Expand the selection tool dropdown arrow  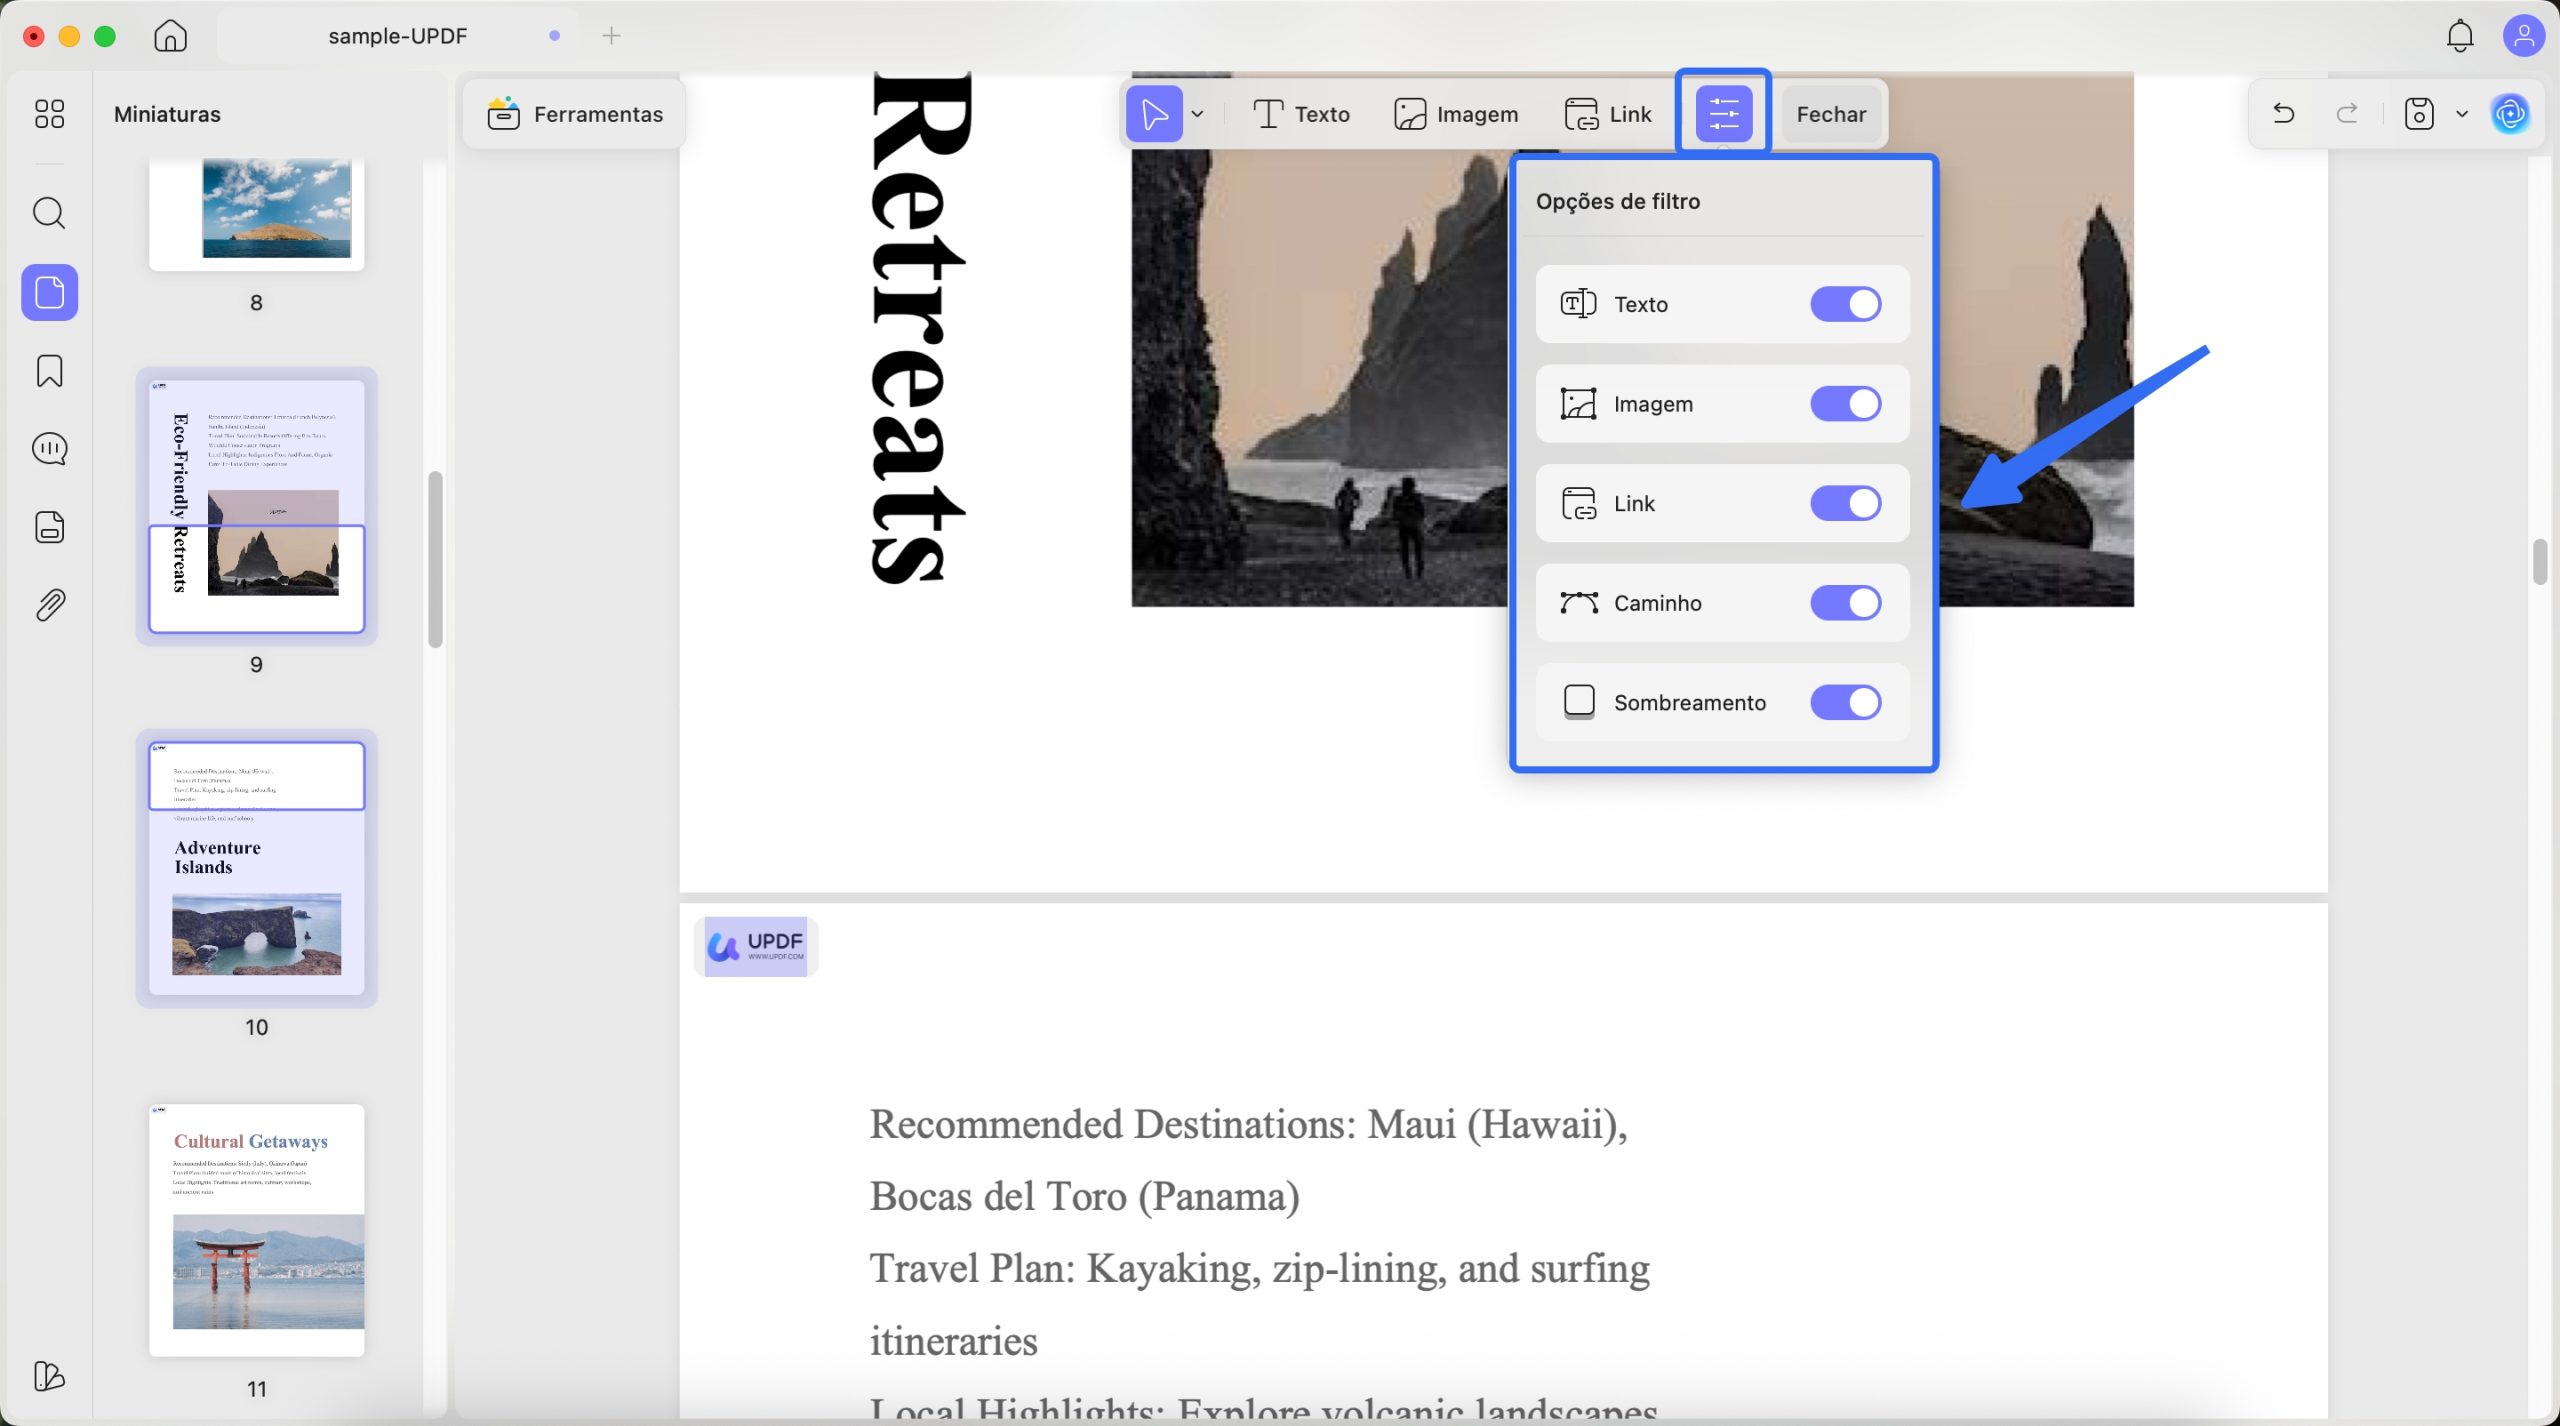coord(1199,113)
